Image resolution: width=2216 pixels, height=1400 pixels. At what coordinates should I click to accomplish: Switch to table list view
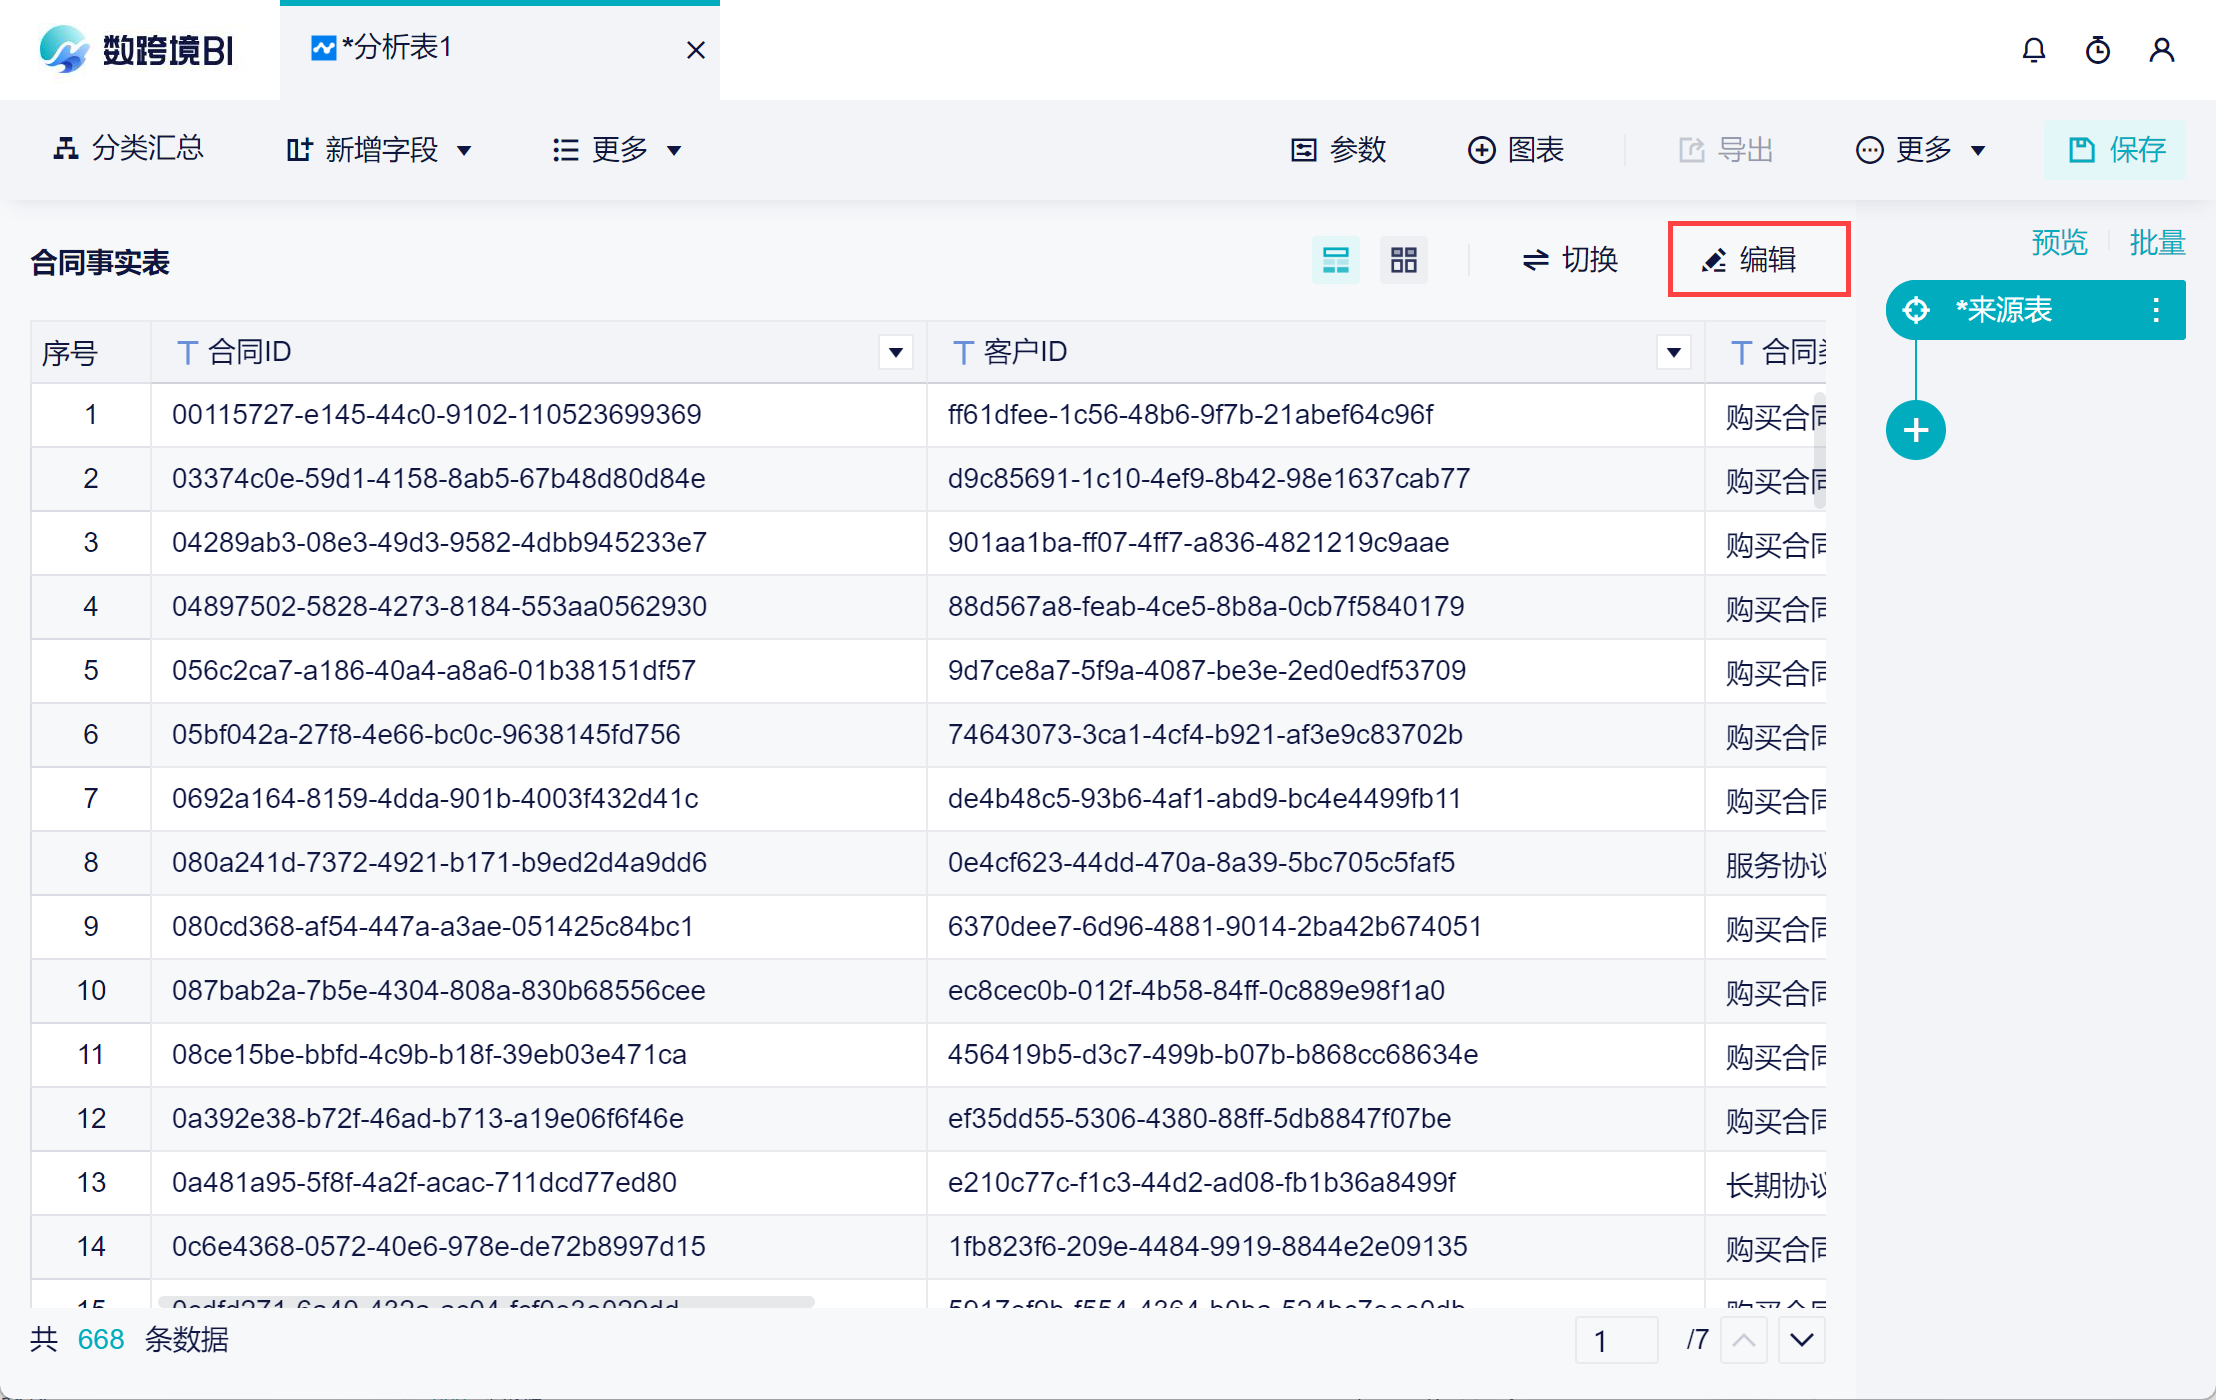(1335, 261)
